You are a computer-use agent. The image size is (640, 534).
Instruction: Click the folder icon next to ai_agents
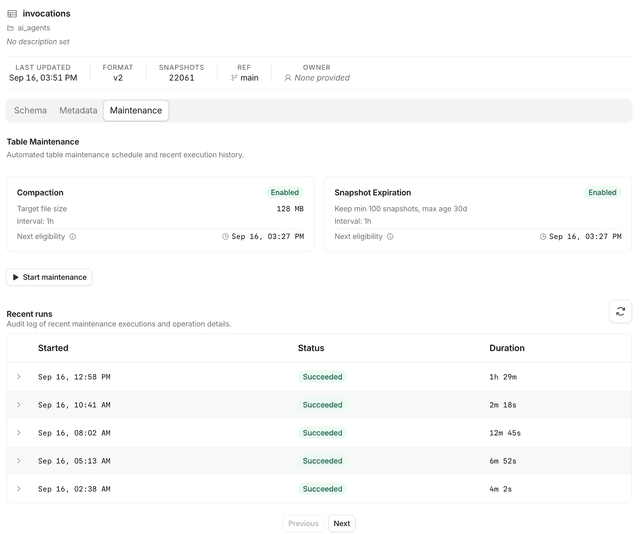[x=11, y=28]
